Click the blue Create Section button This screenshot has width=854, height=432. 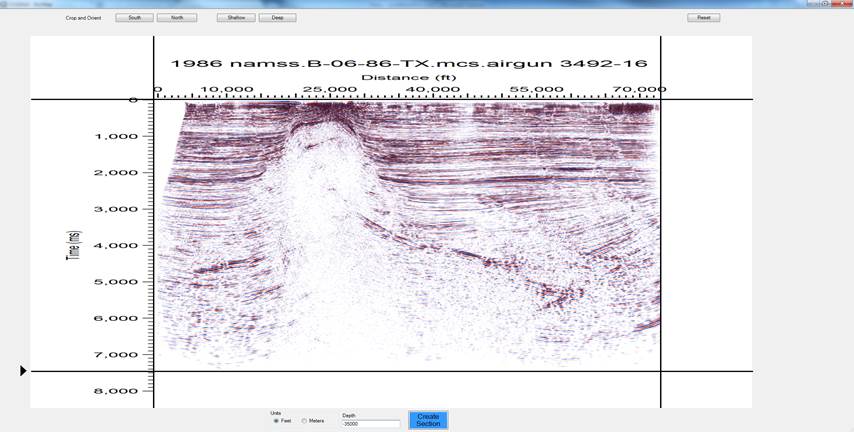pyautogui.click(x=428, y=420)
